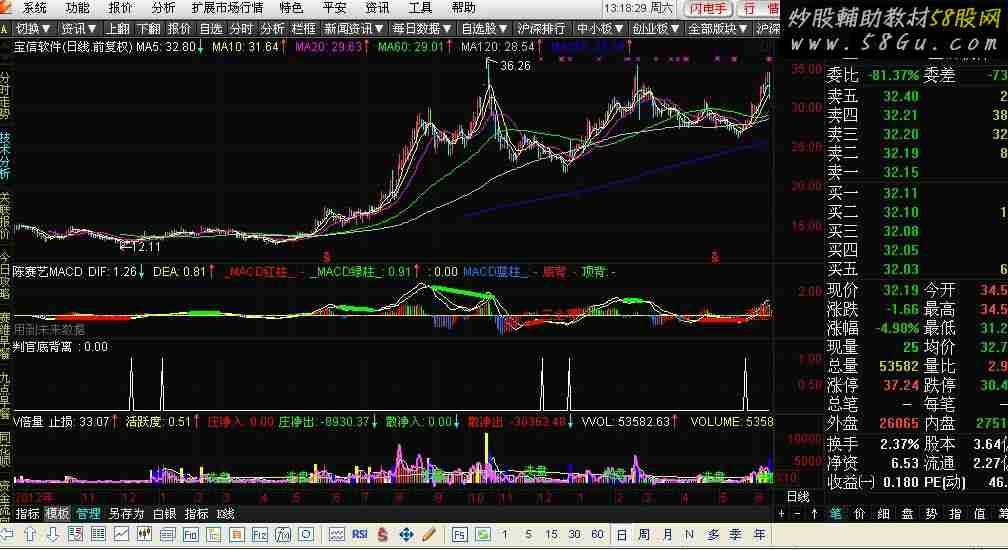The height and width of the screenshot is (550, 1008).
Task: Click the red dollar sign icon
Action: click(x=382, y=534)
